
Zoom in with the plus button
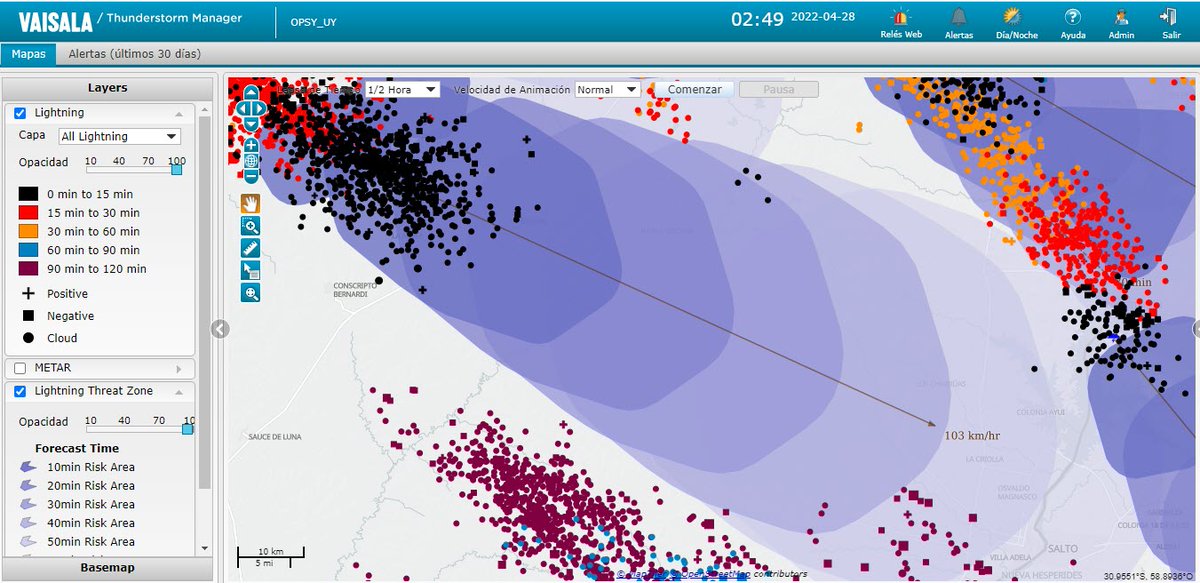[251, 144]
